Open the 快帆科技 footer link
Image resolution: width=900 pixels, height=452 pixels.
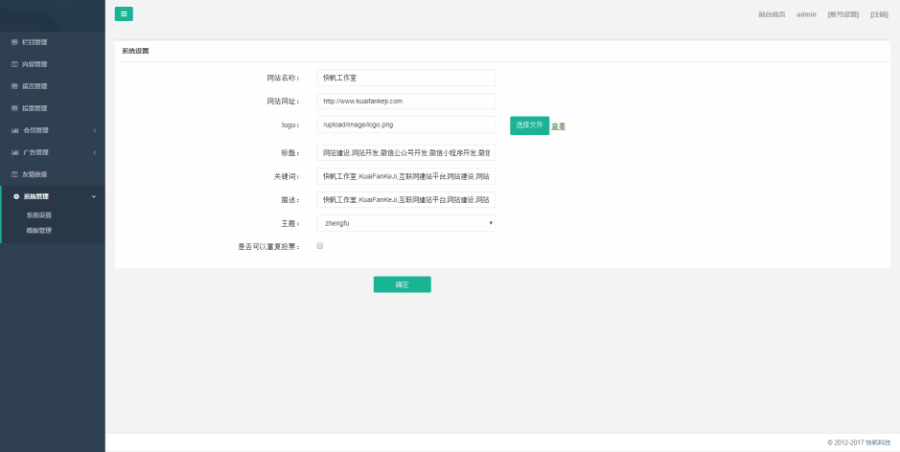point(878,443)
